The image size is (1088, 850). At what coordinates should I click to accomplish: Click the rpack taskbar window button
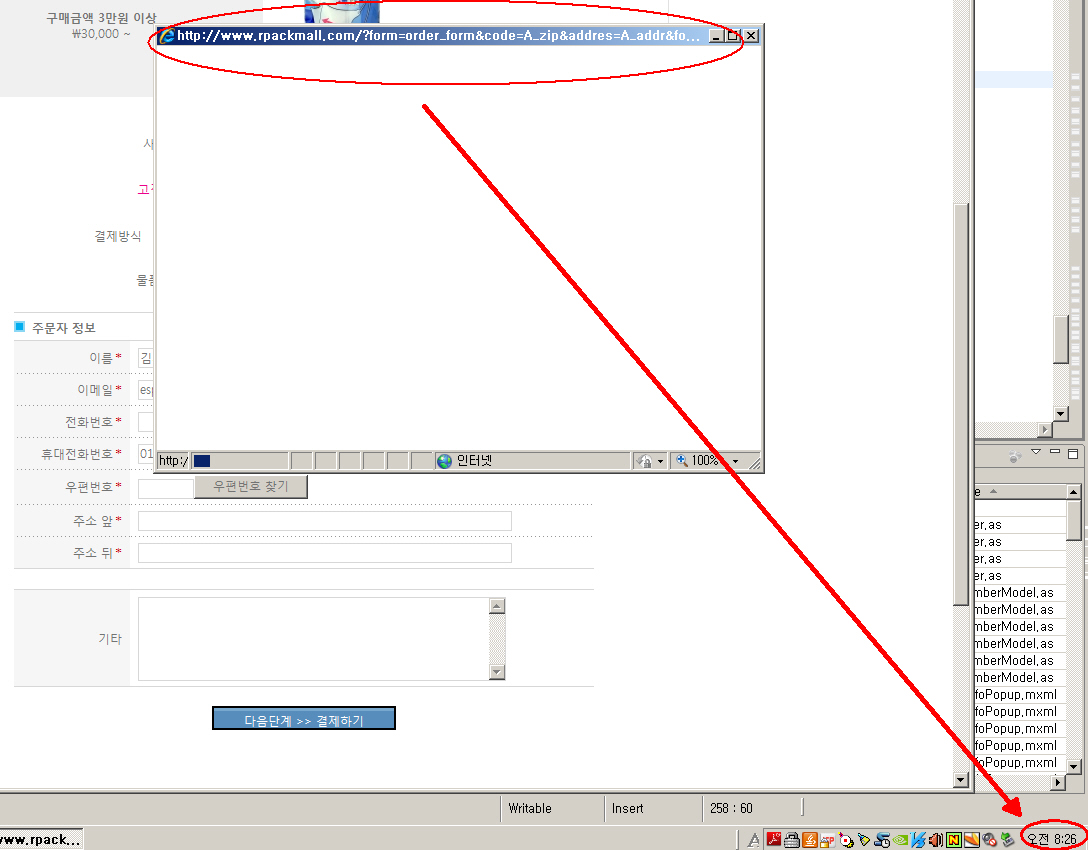(x=40, y=839)
